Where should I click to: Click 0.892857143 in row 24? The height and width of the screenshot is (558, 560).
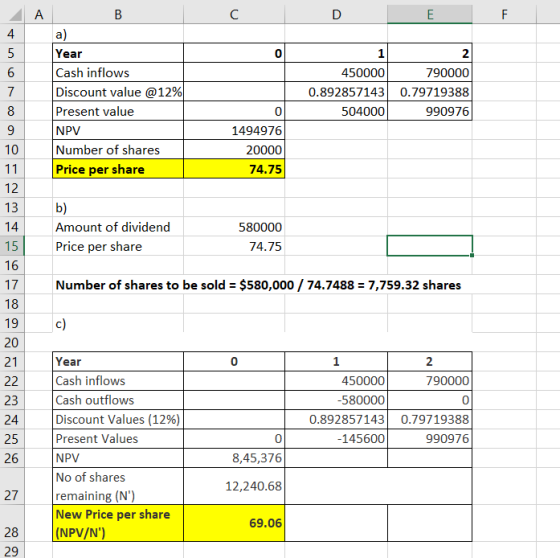336,419
